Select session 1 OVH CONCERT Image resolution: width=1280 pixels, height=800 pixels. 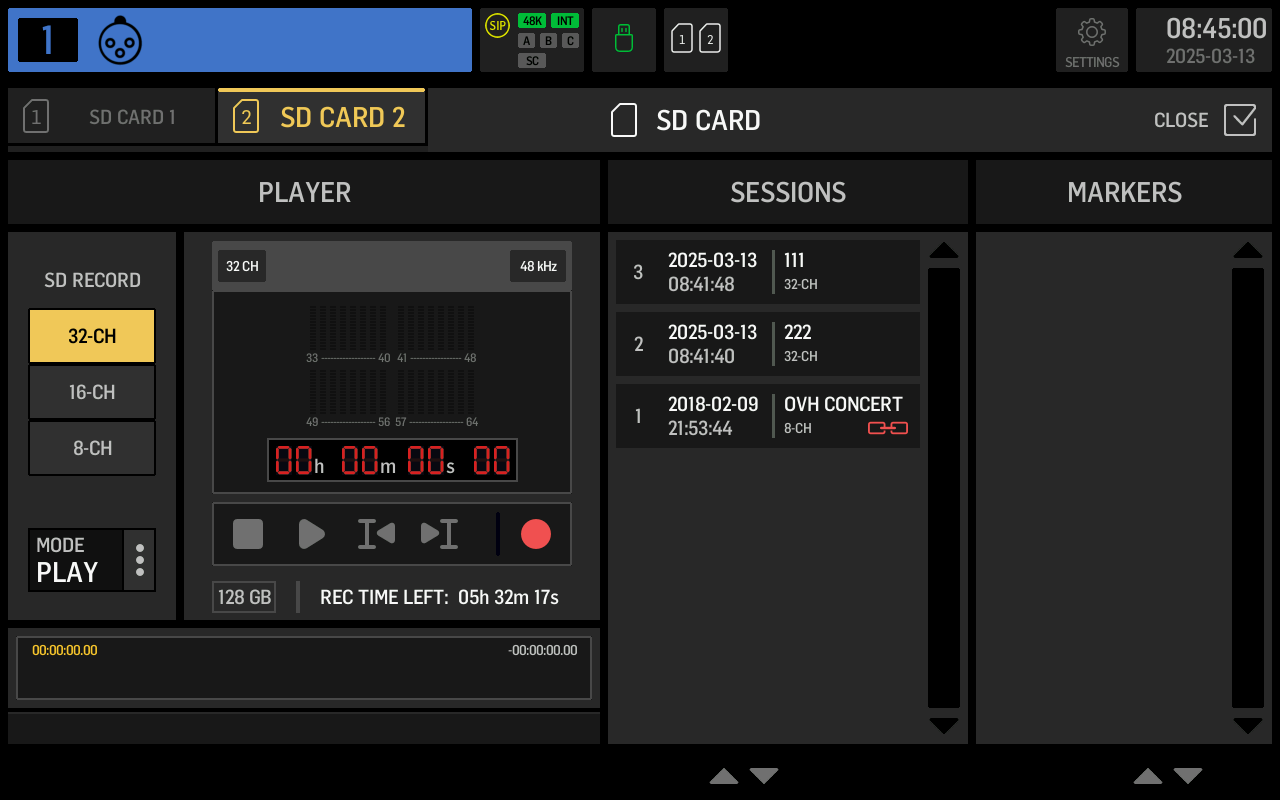pos(768,416)
